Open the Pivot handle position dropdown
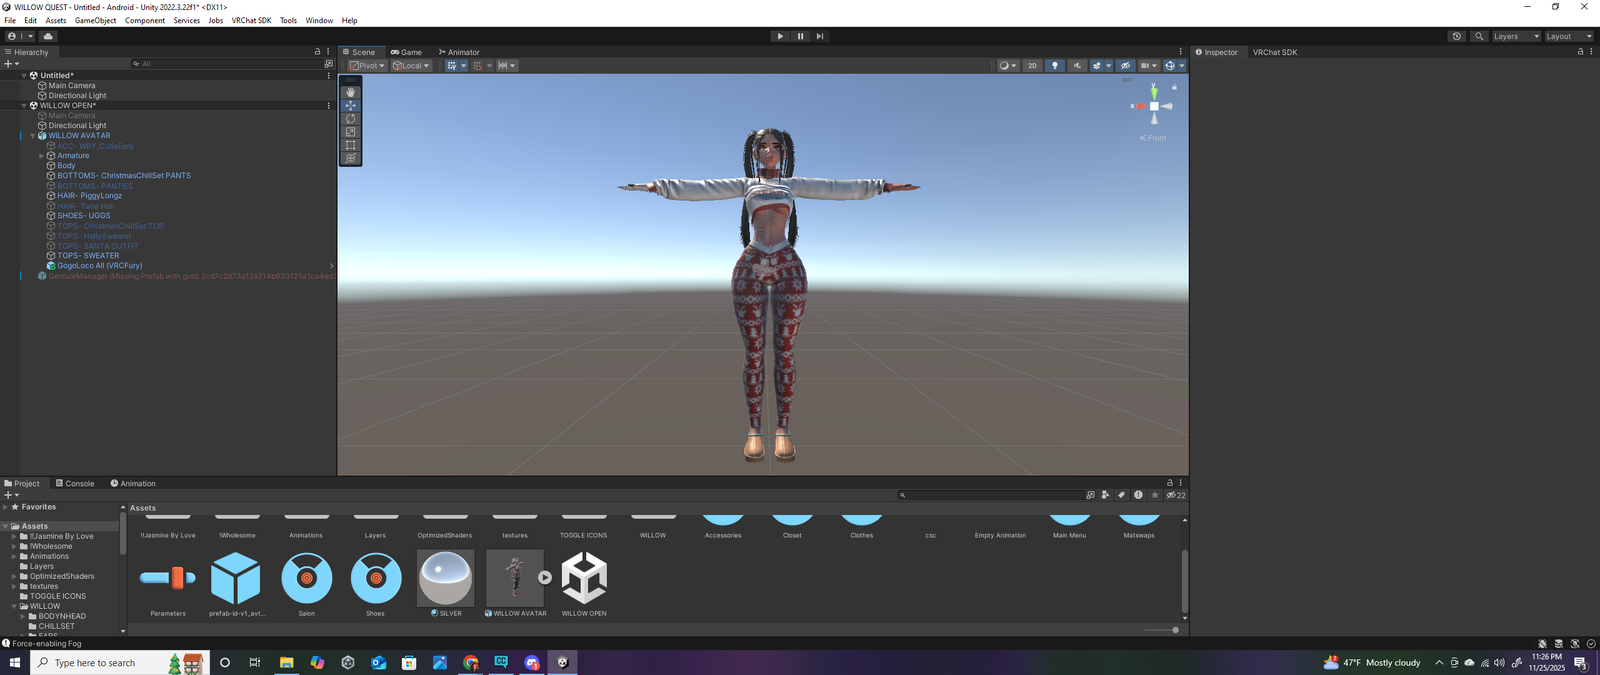The width and height of the screenshot is (1600, 675). point(367,66)
